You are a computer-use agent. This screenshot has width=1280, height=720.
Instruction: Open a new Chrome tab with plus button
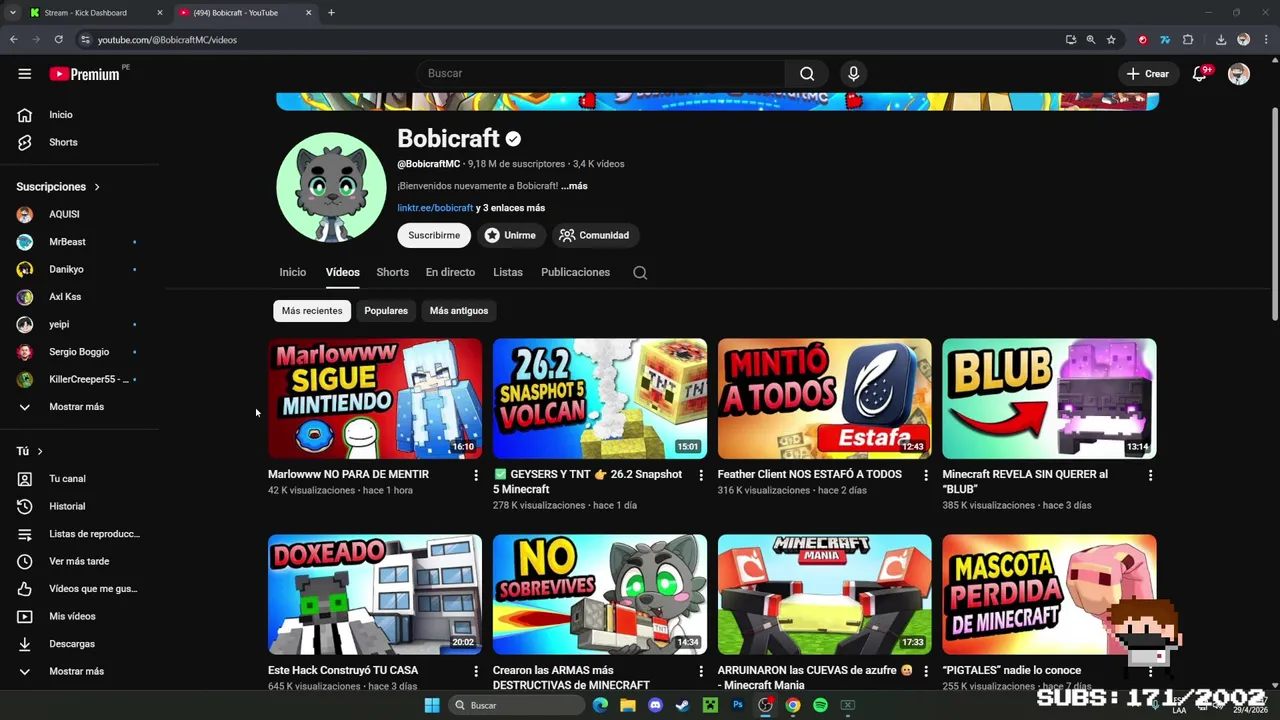(331, 13)
